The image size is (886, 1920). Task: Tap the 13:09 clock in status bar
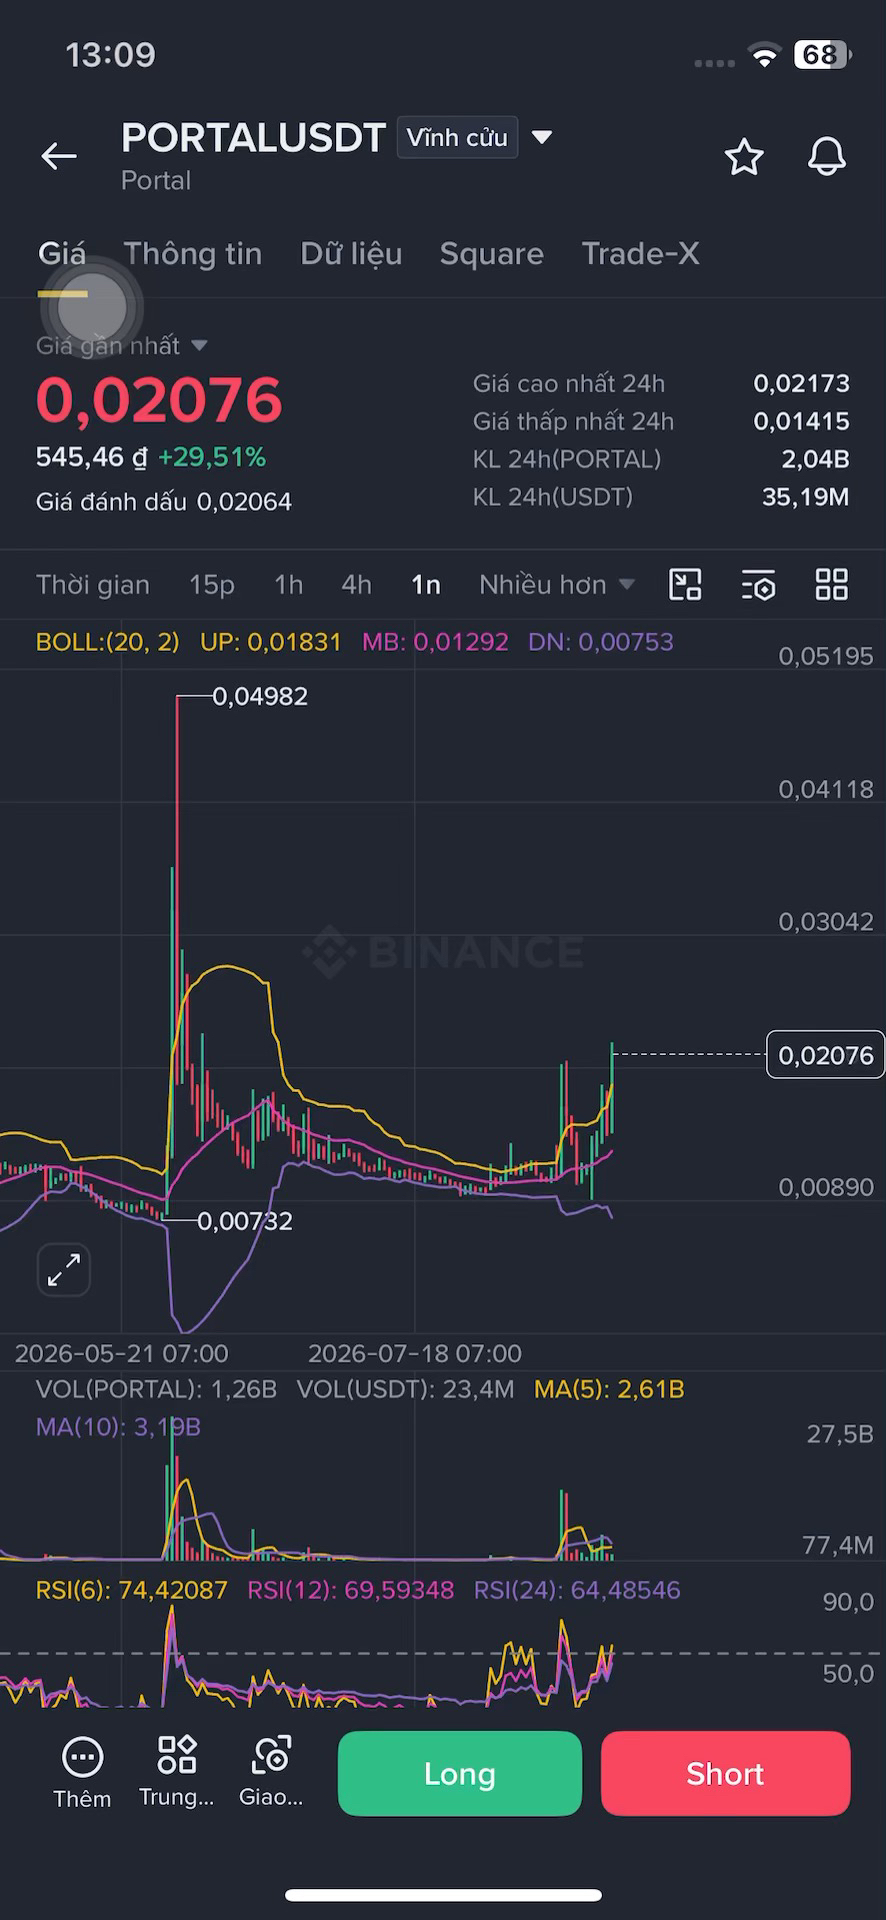(111, 55)
